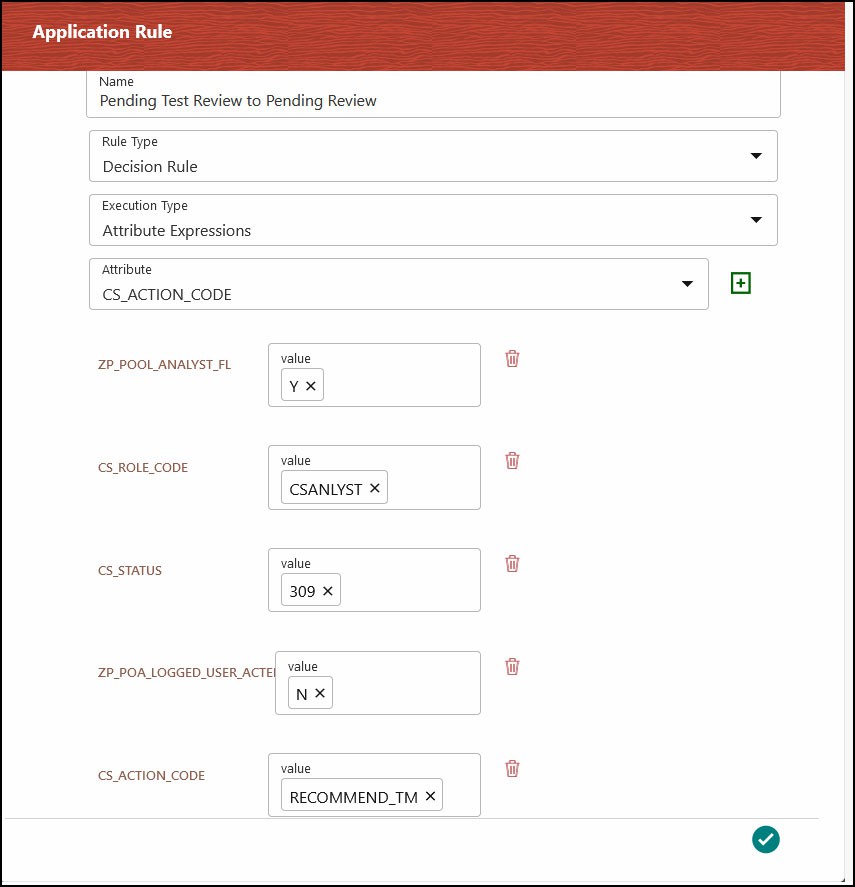Open the Attribute dropdown showing CS_ACTION_CODE
855x887 pixels.
coord(687,284)
